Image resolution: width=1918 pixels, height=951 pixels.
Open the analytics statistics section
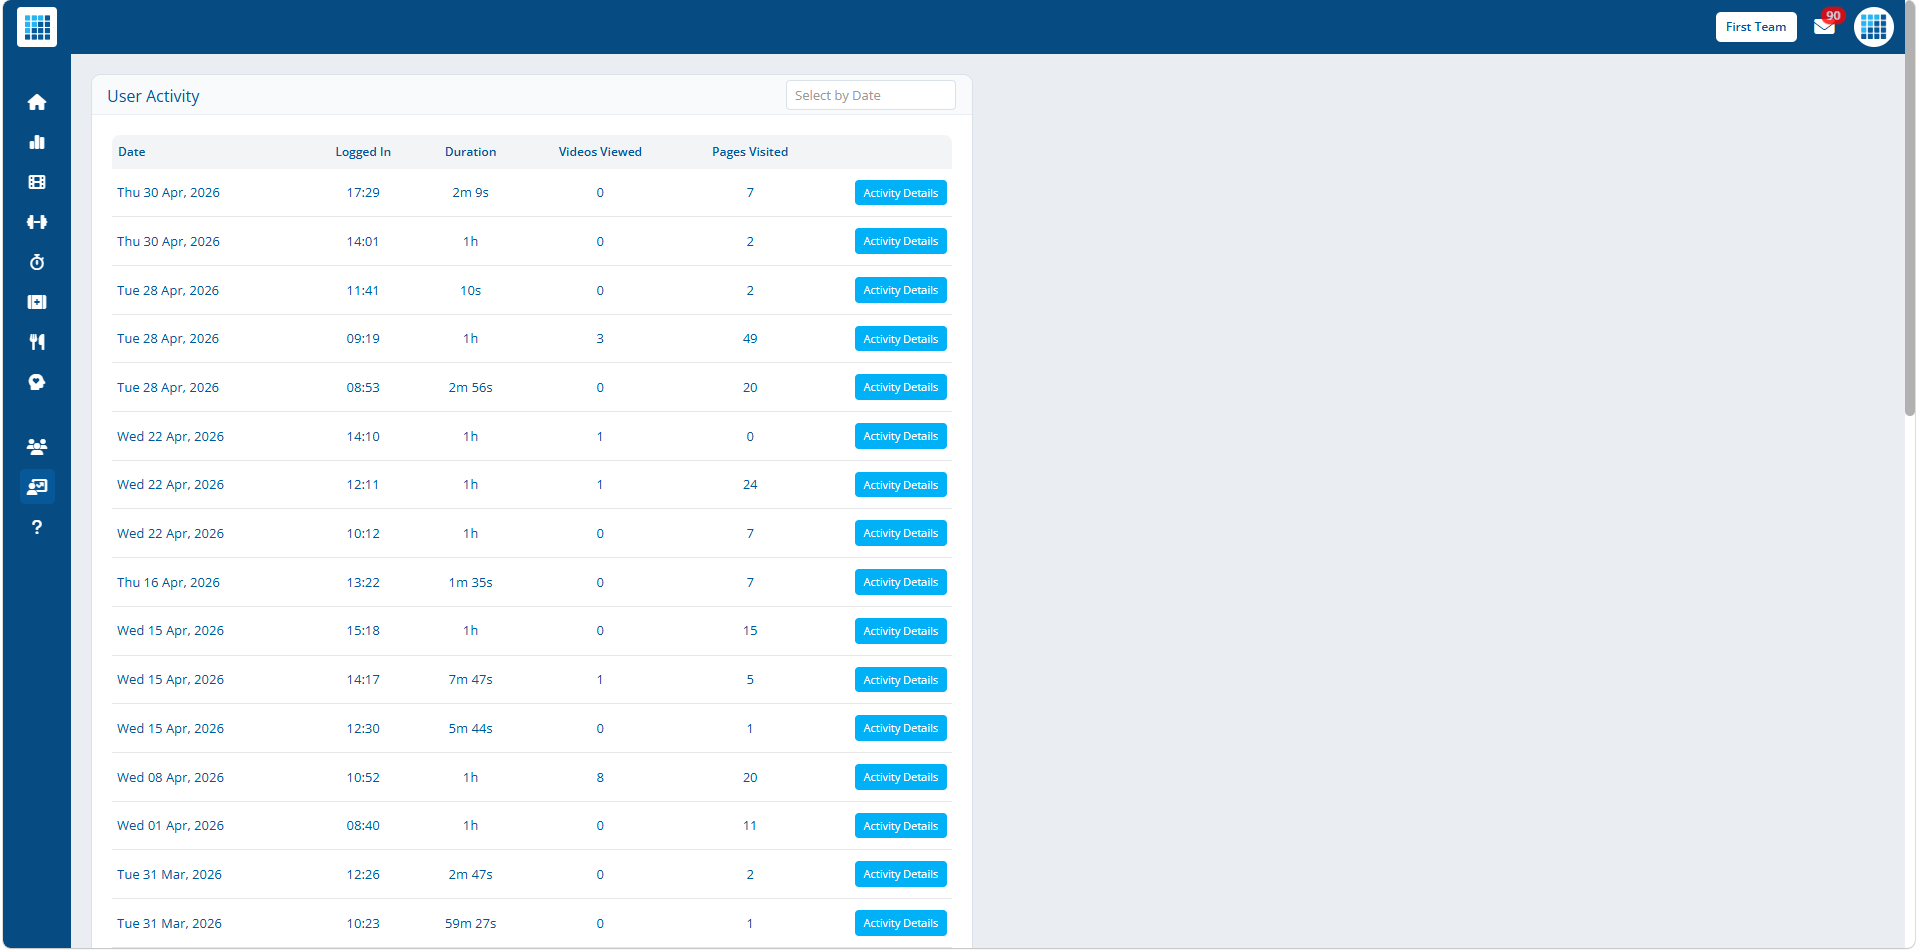pos(37,142)
